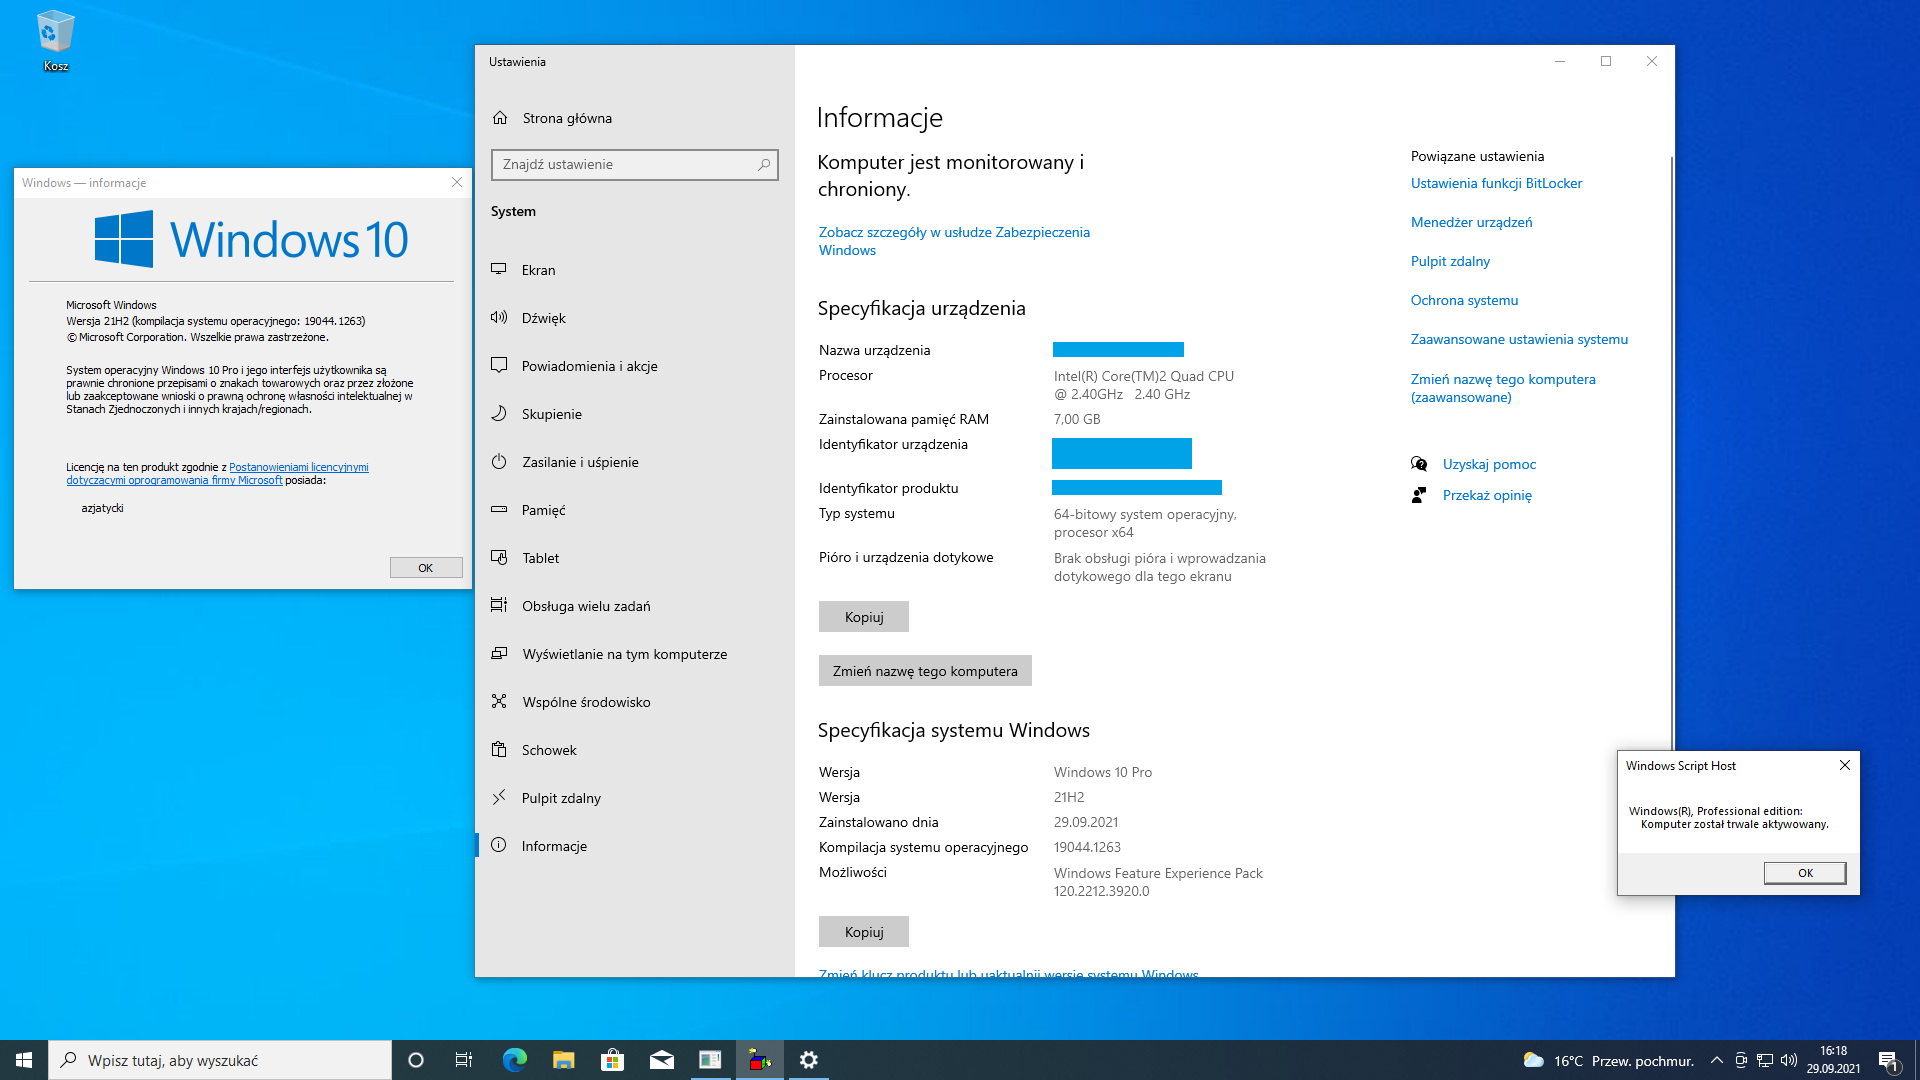Click the network icon in the system tray
Viewport: 1920px width, 1080px height.
(1765, 1060)
